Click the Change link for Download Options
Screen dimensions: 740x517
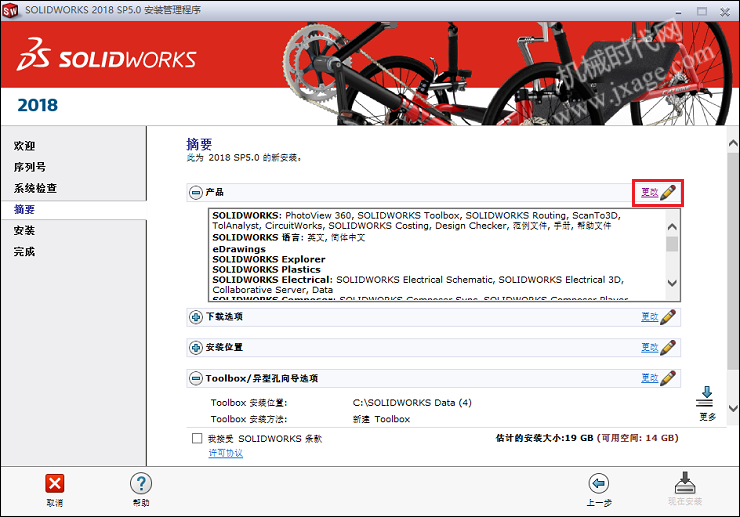649,317
